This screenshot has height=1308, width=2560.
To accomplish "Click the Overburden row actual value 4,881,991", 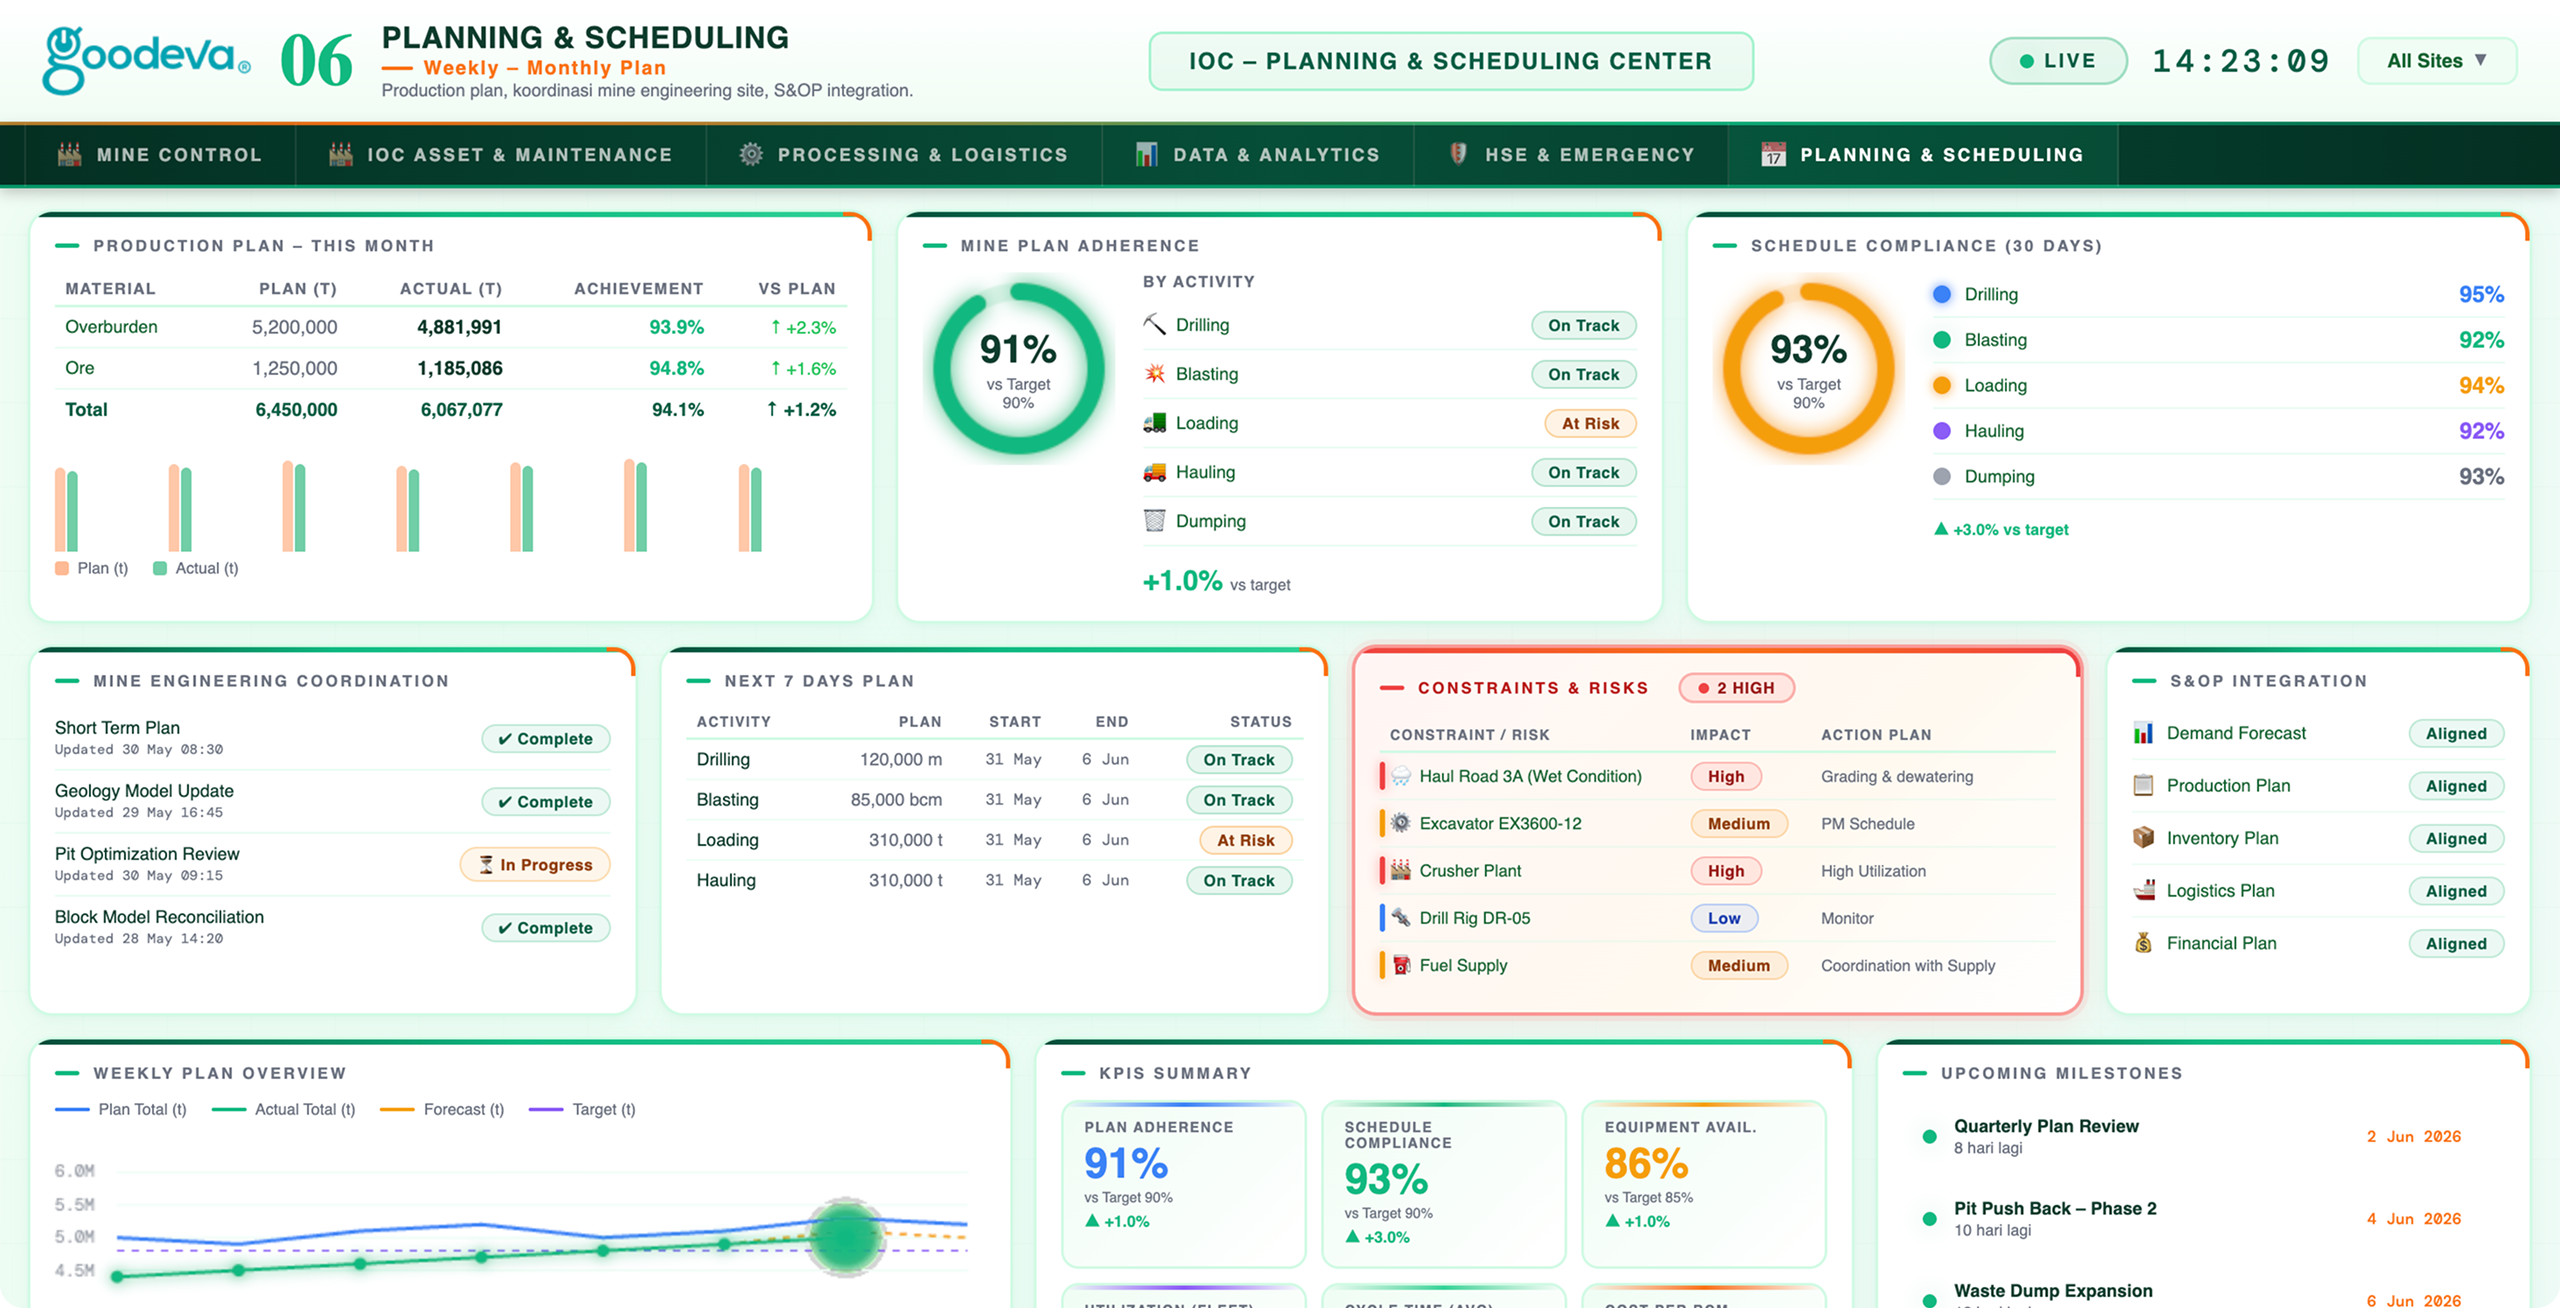I will tap(459, 327).
